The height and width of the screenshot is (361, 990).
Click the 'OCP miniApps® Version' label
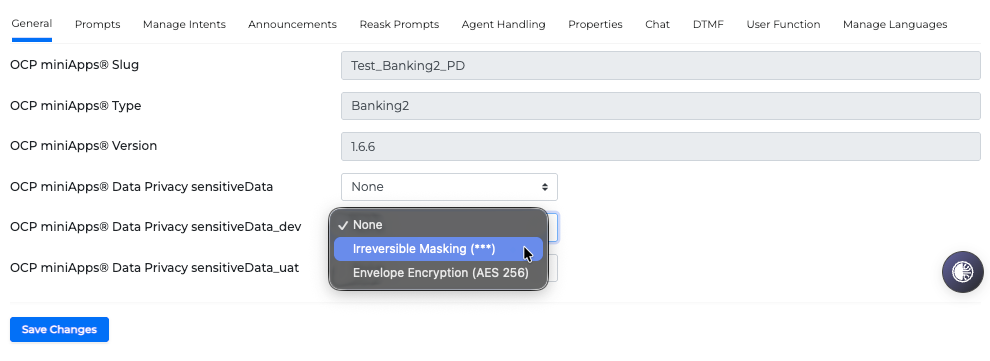83,146
